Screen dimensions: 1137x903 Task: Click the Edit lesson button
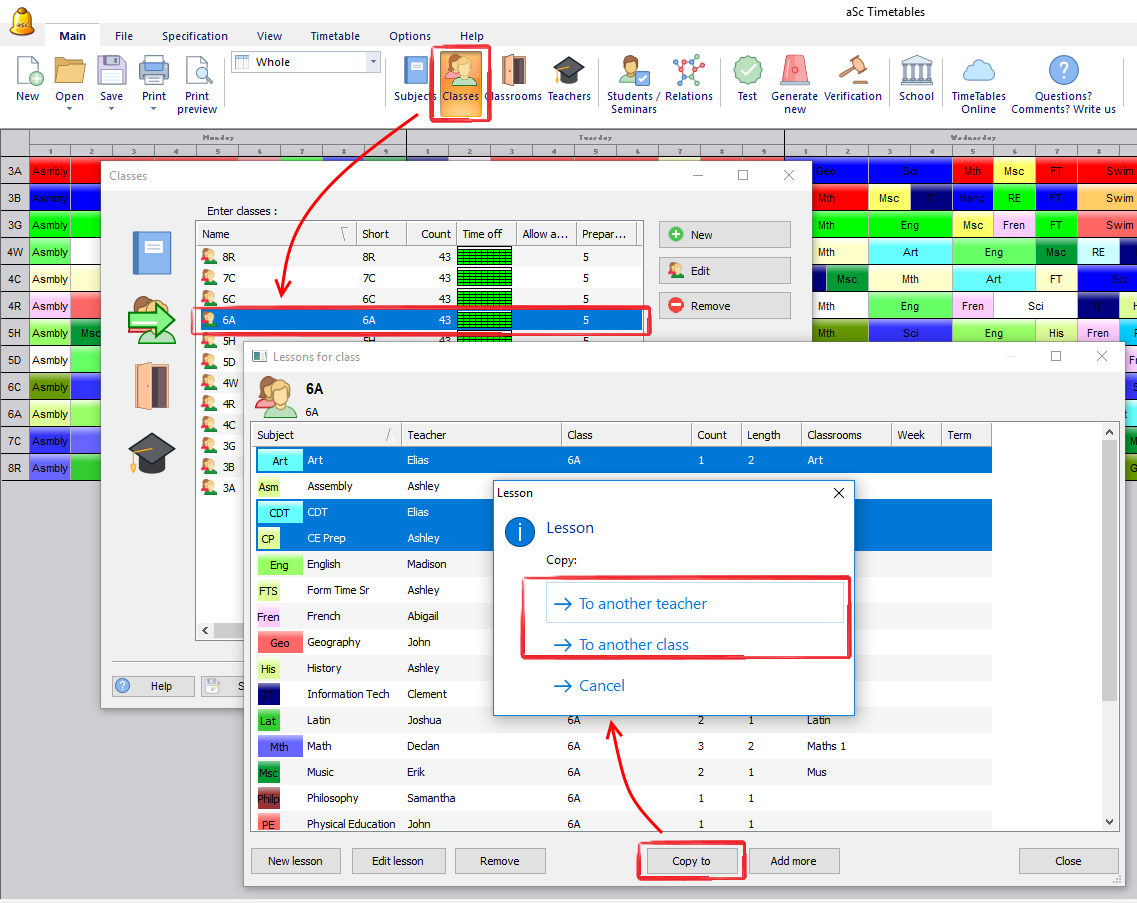[x=397, y=861]
